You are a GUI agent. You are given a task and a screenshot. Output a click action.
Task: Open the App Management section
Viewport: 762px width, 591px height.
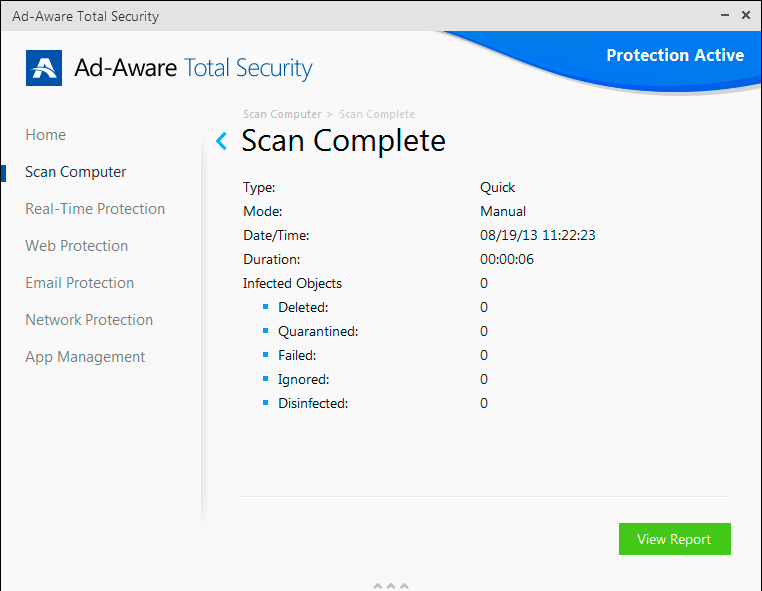tap(85, 357)
